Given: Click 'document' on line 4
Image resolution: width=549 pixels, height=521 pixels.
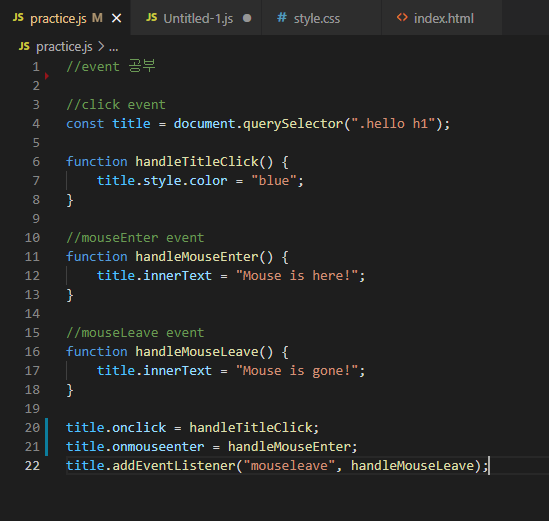Looking at the screenshot, I should point(204,124).
